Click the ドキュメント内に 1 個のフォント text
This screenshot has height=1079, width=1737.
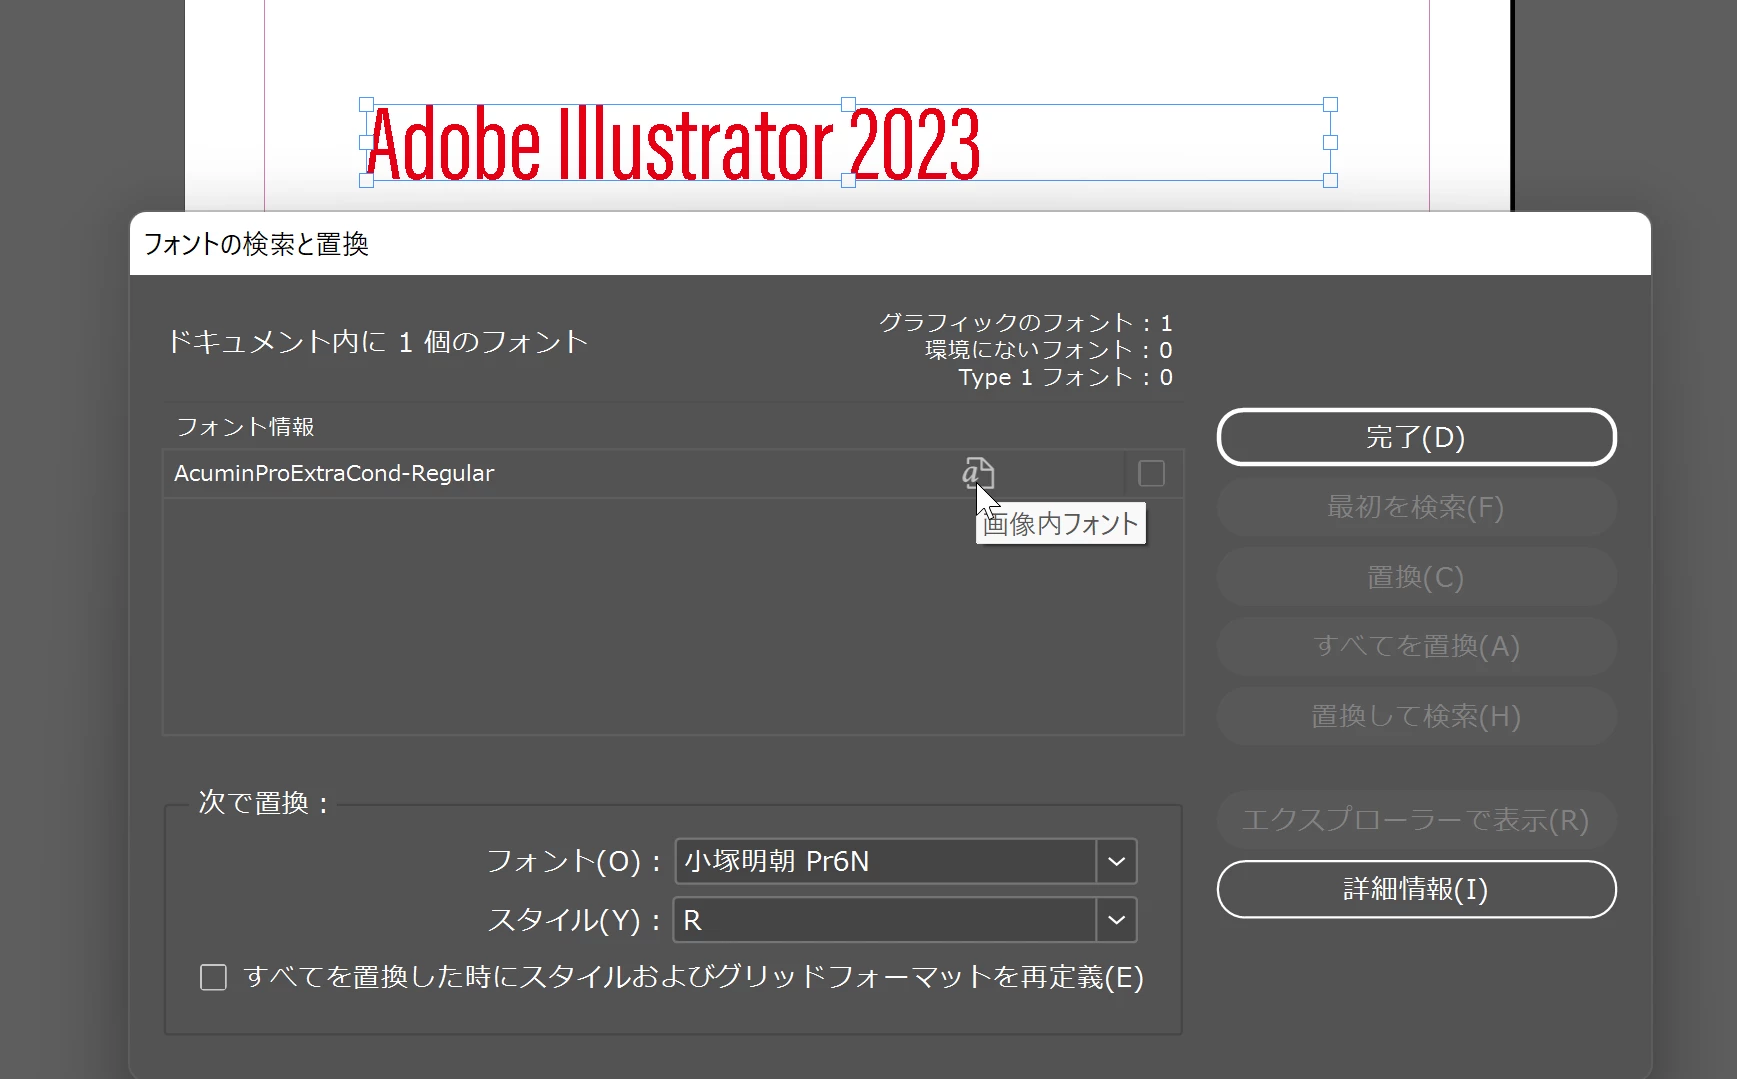pos(377,342)
